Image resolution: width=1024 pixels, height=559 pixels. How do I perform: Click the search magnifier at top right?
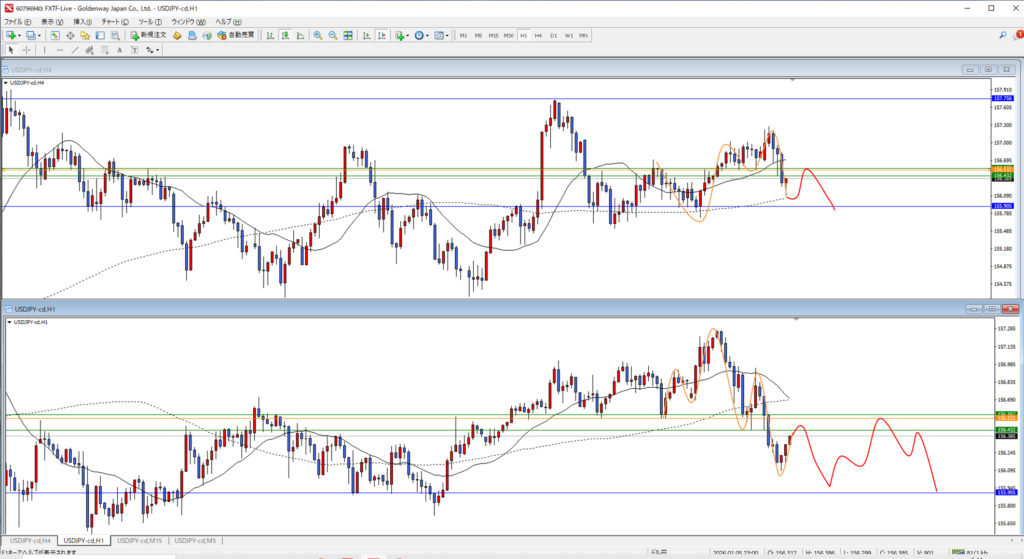coord(1002,35)
